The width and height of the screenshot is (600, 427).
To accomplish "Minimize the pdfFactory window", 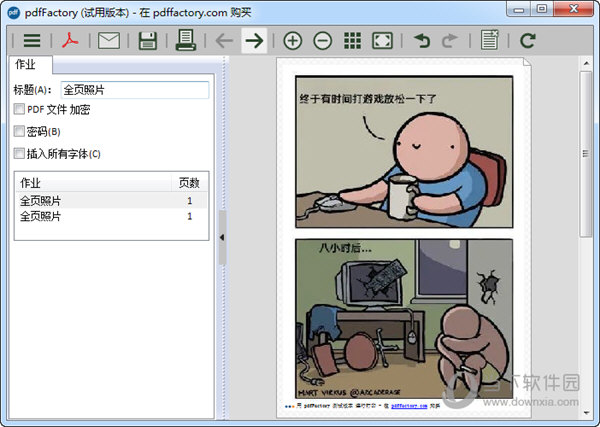I will click(x=519, y=9).
